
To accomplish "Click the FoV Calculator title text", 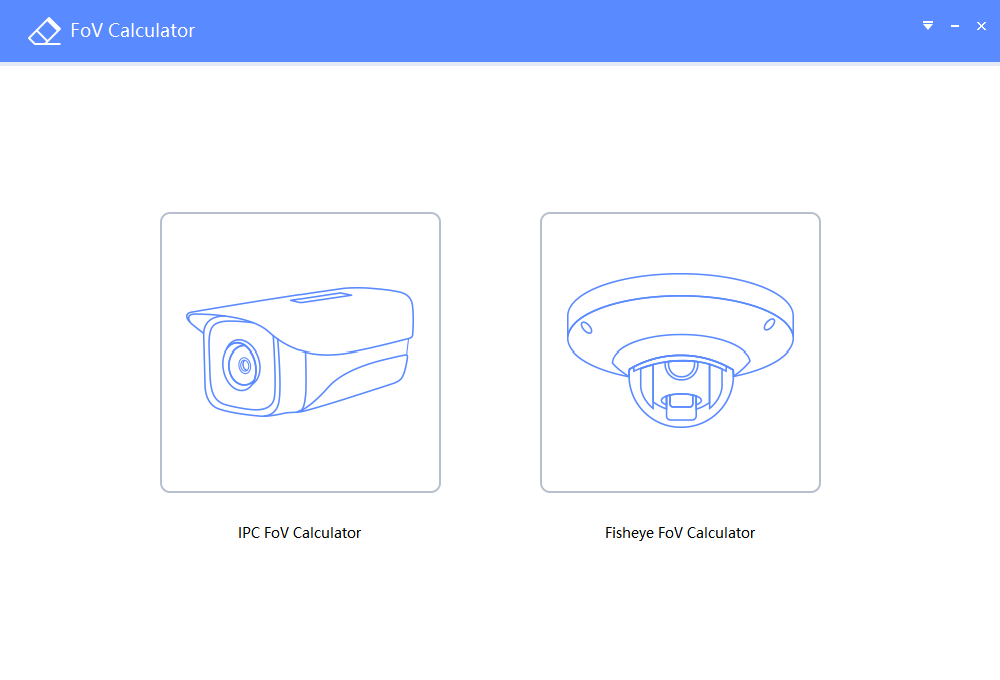I will 133,31.
